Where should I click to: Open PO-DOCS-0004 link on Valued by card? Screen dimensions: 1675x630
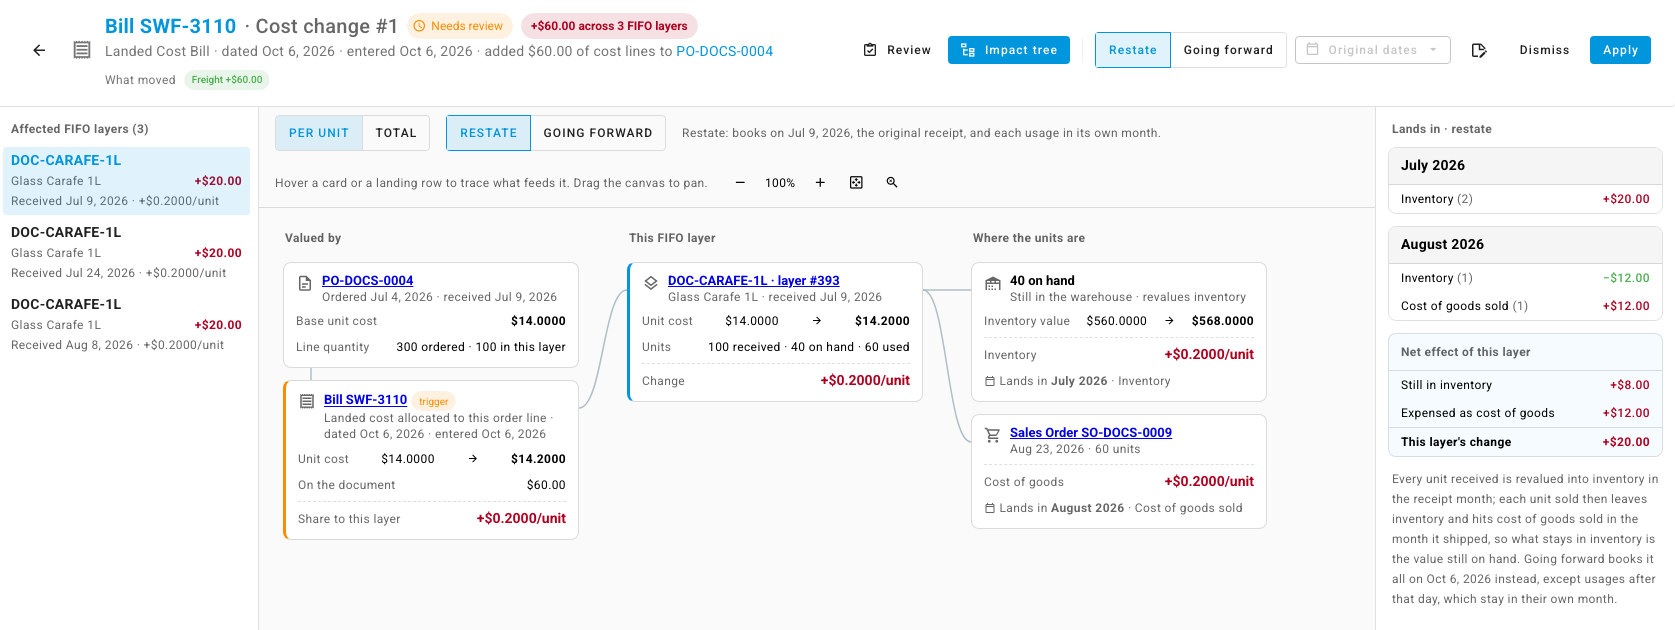click(368, 281)
